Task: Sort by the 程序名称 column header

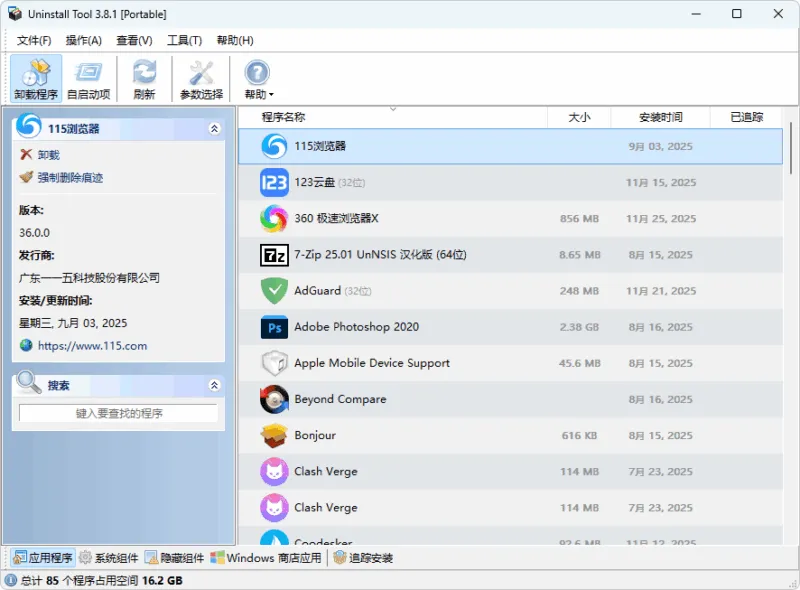Action: coord(393,117)
